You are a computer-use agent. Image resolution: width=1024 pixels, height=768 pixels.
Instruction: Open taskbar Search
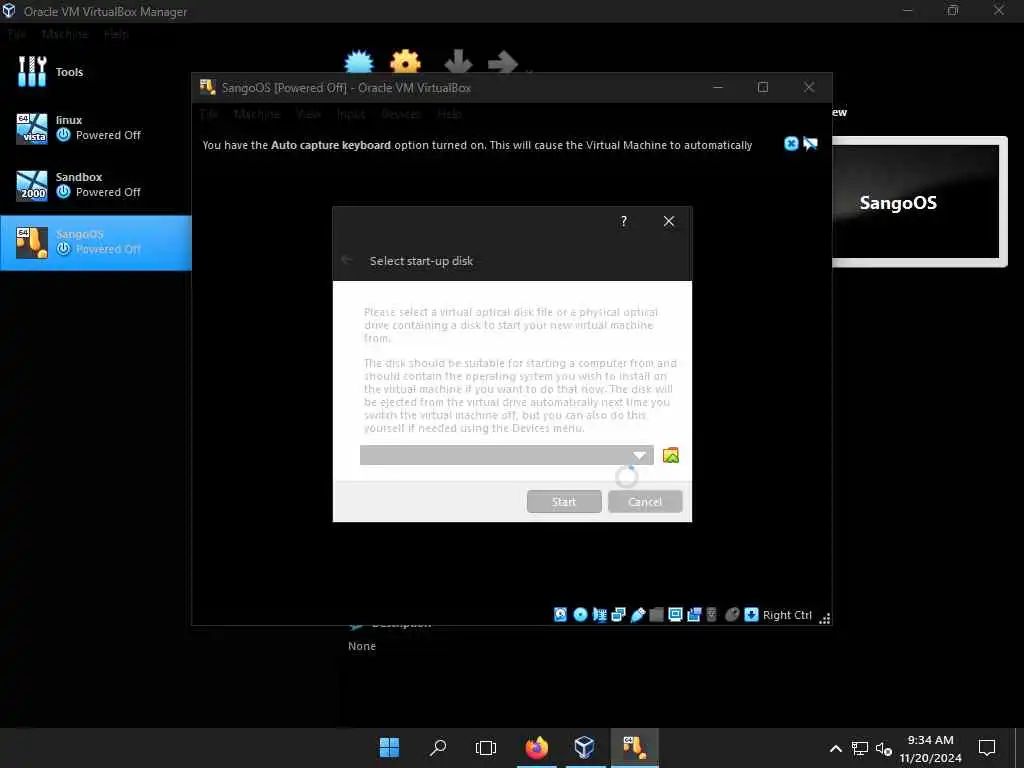tap(438, 747)
